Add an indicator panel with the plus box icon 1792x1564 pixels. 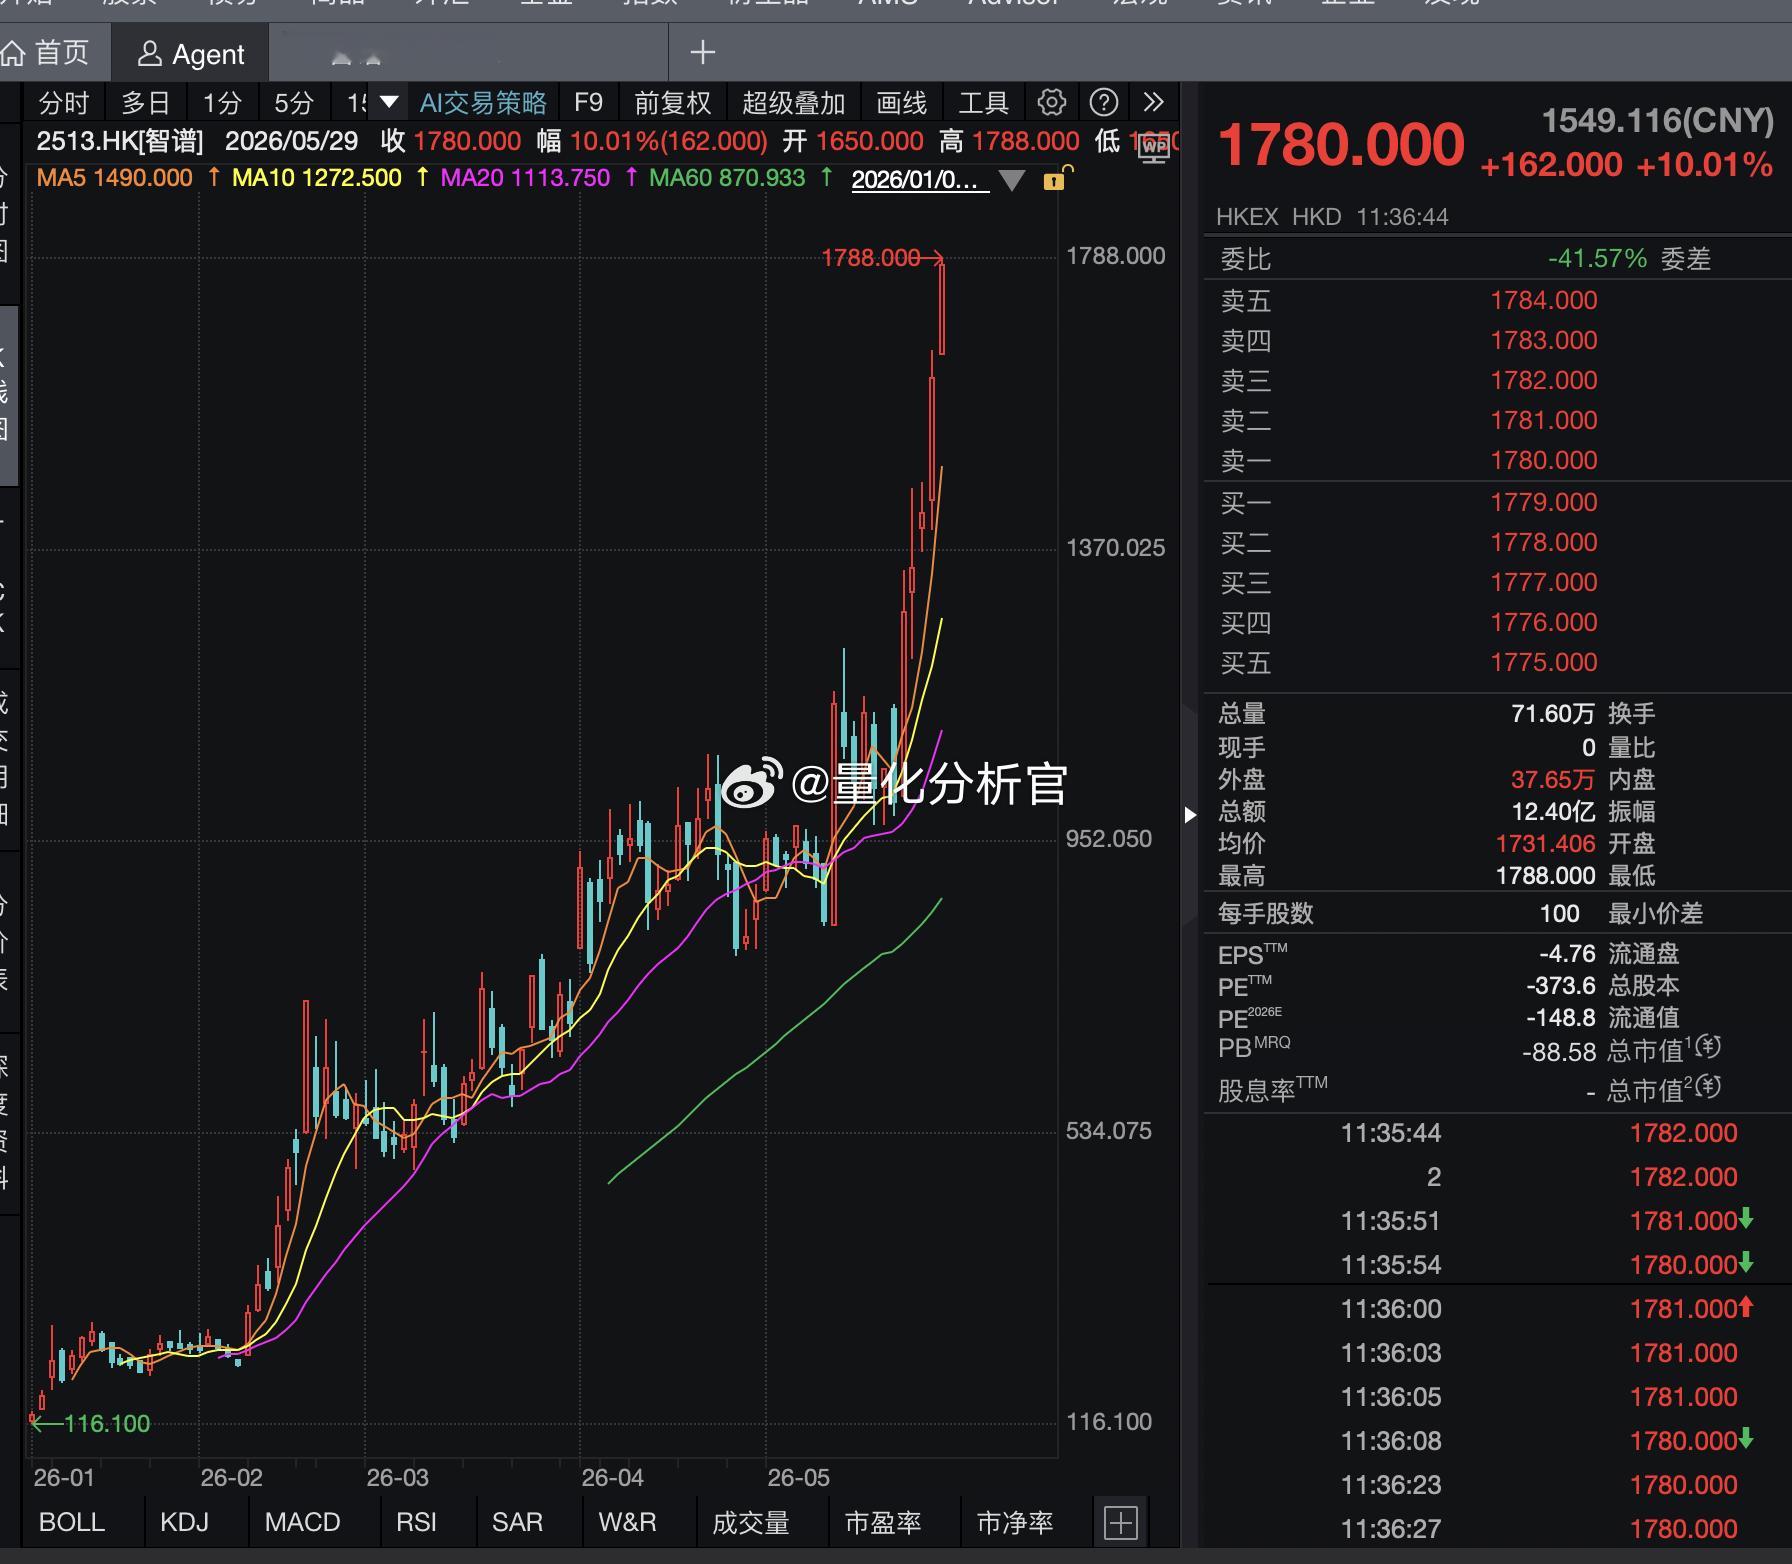[x=1121, y=1523]
